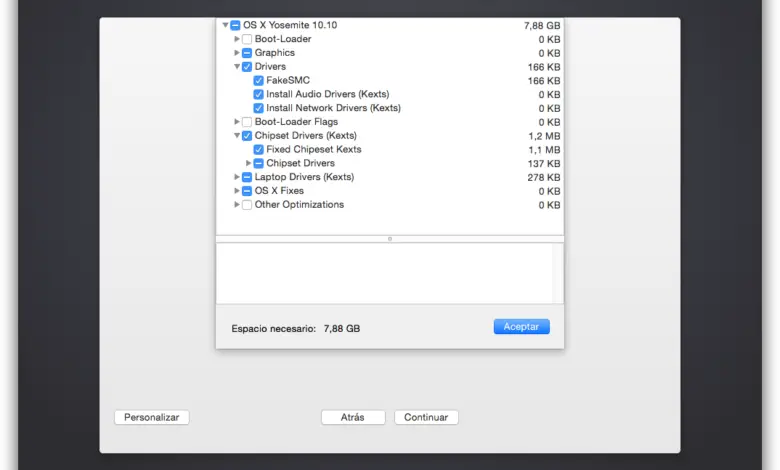780x470 pixels.
Task: Click inside the empty description text area
Action: [384, 273]
